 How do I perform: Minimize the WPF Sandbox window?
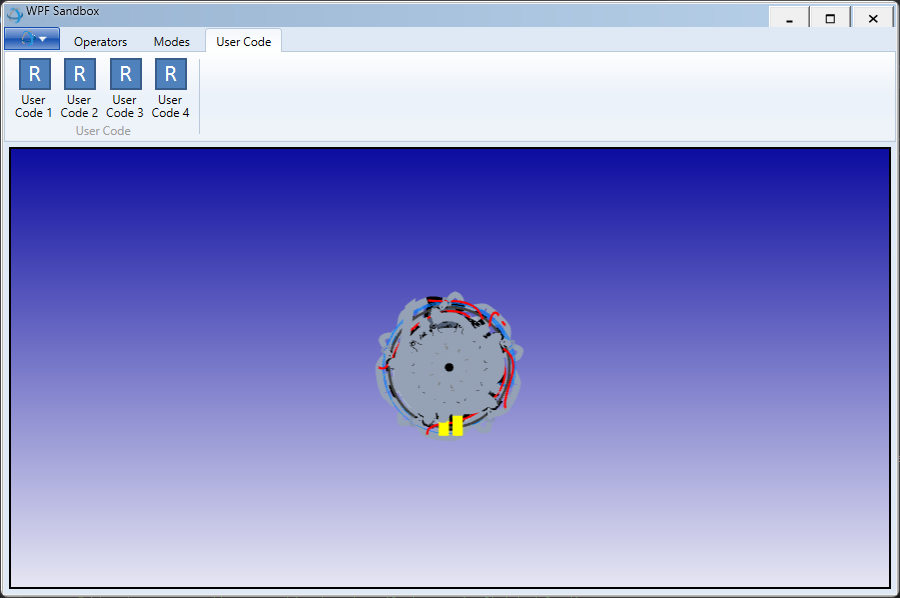coord(790,18)
